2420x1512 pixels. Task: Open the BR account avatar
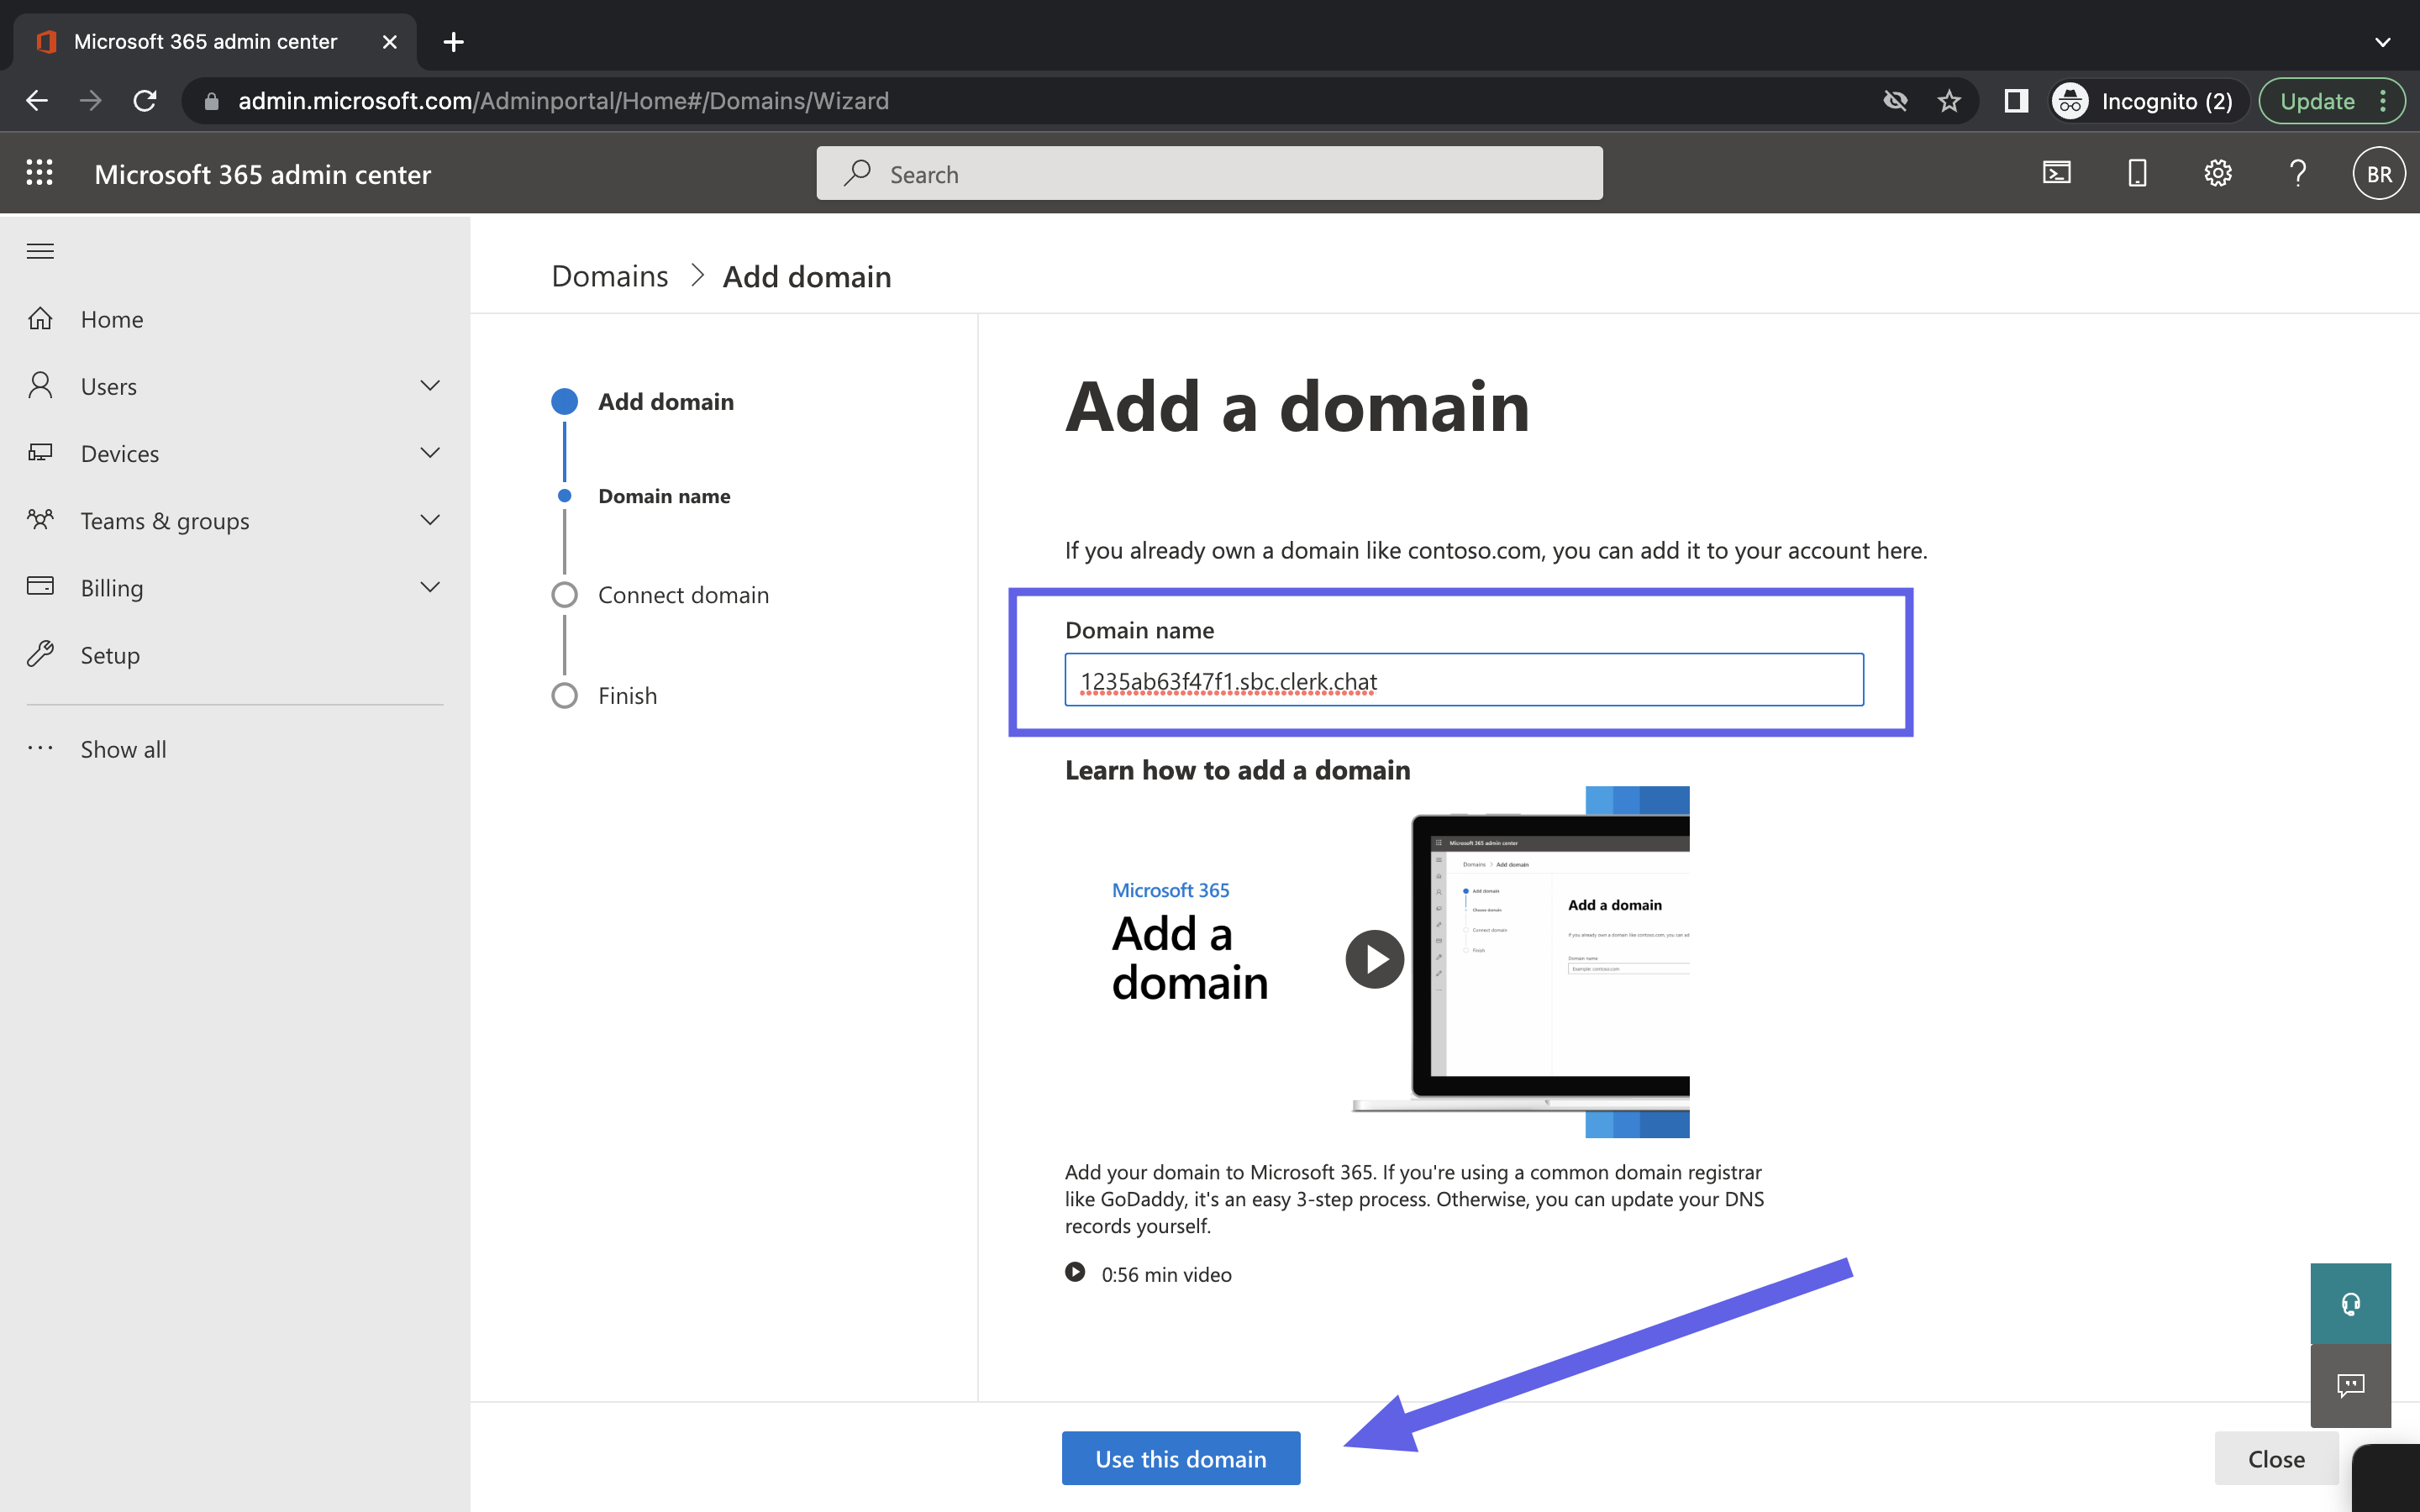[2379, 173]
